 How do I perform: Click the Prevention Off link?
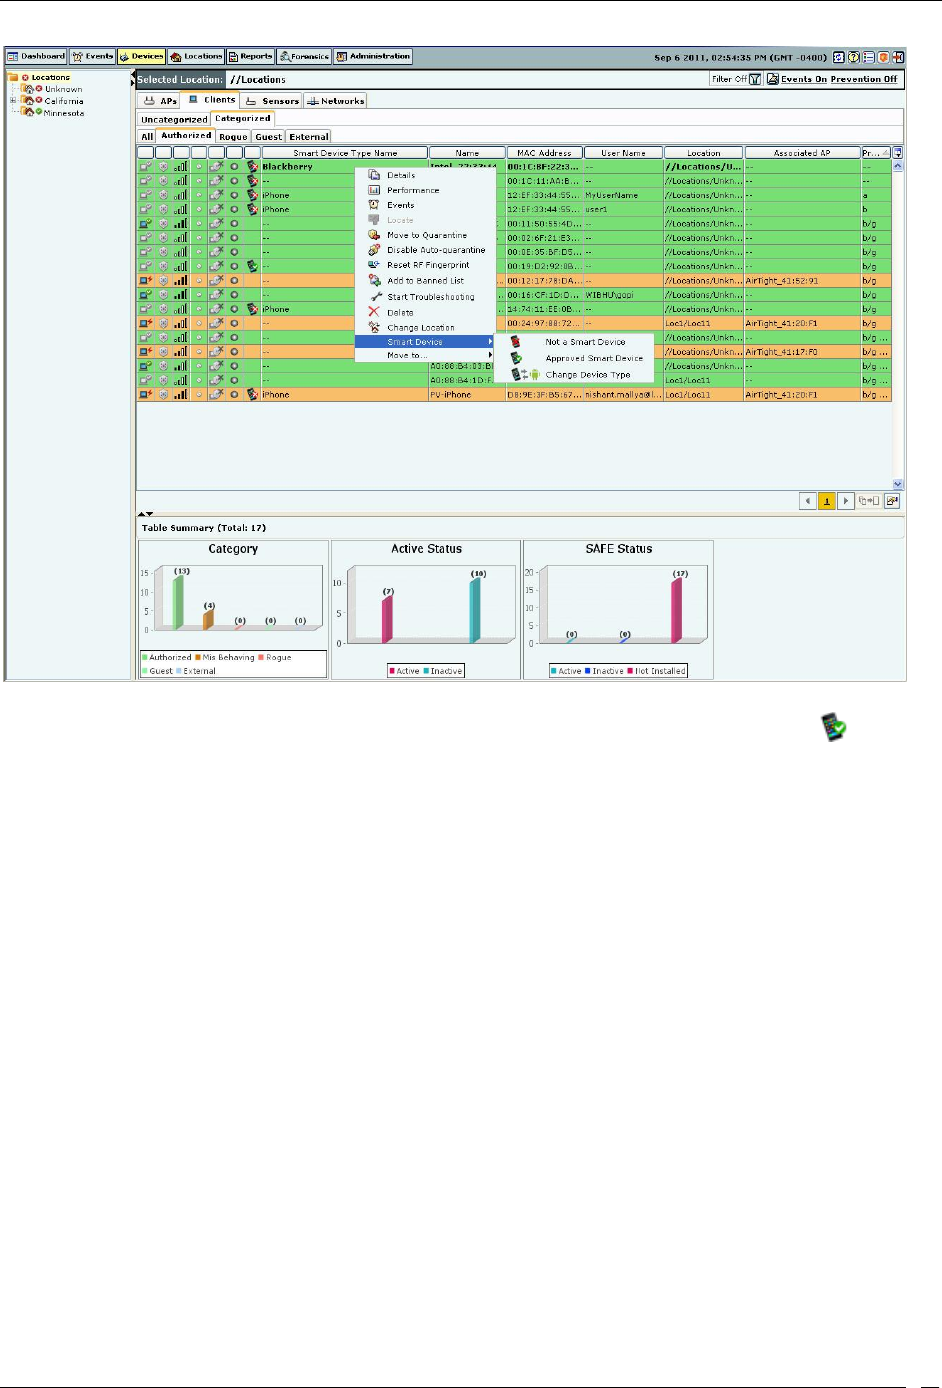pos(864,79)
